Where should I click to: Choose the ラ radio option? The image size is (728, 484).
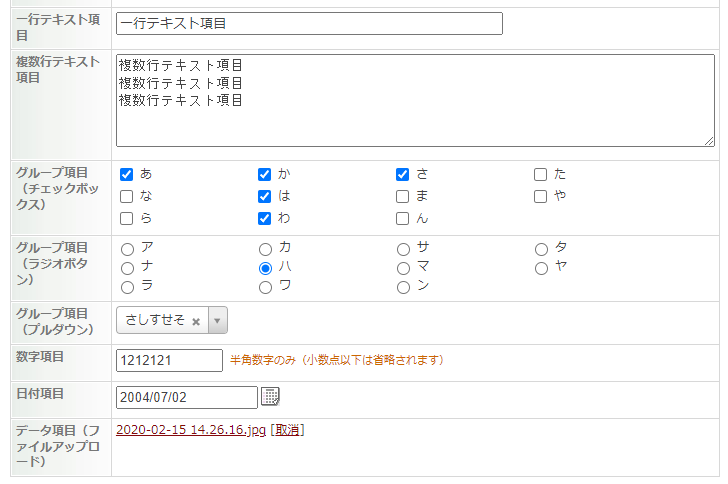pos(127,287)
